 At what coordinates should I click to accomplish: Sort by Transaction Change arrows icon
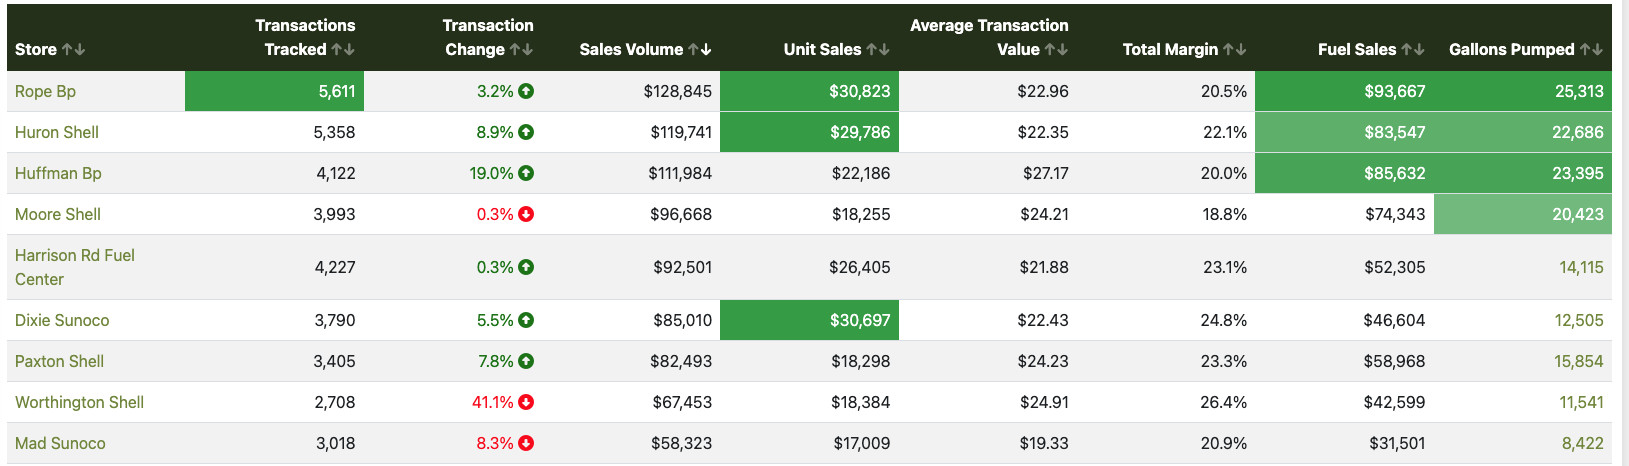(x=521, y=49)
